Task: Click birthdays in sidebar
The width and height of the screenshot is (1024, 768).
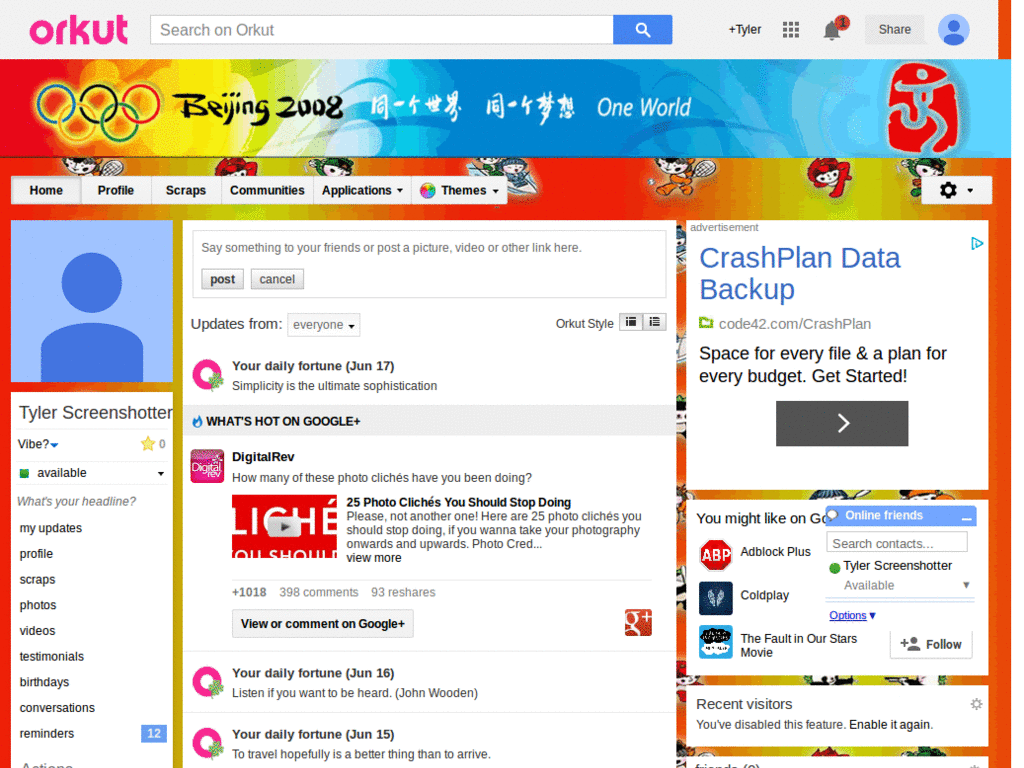Action: click(44, 682)
